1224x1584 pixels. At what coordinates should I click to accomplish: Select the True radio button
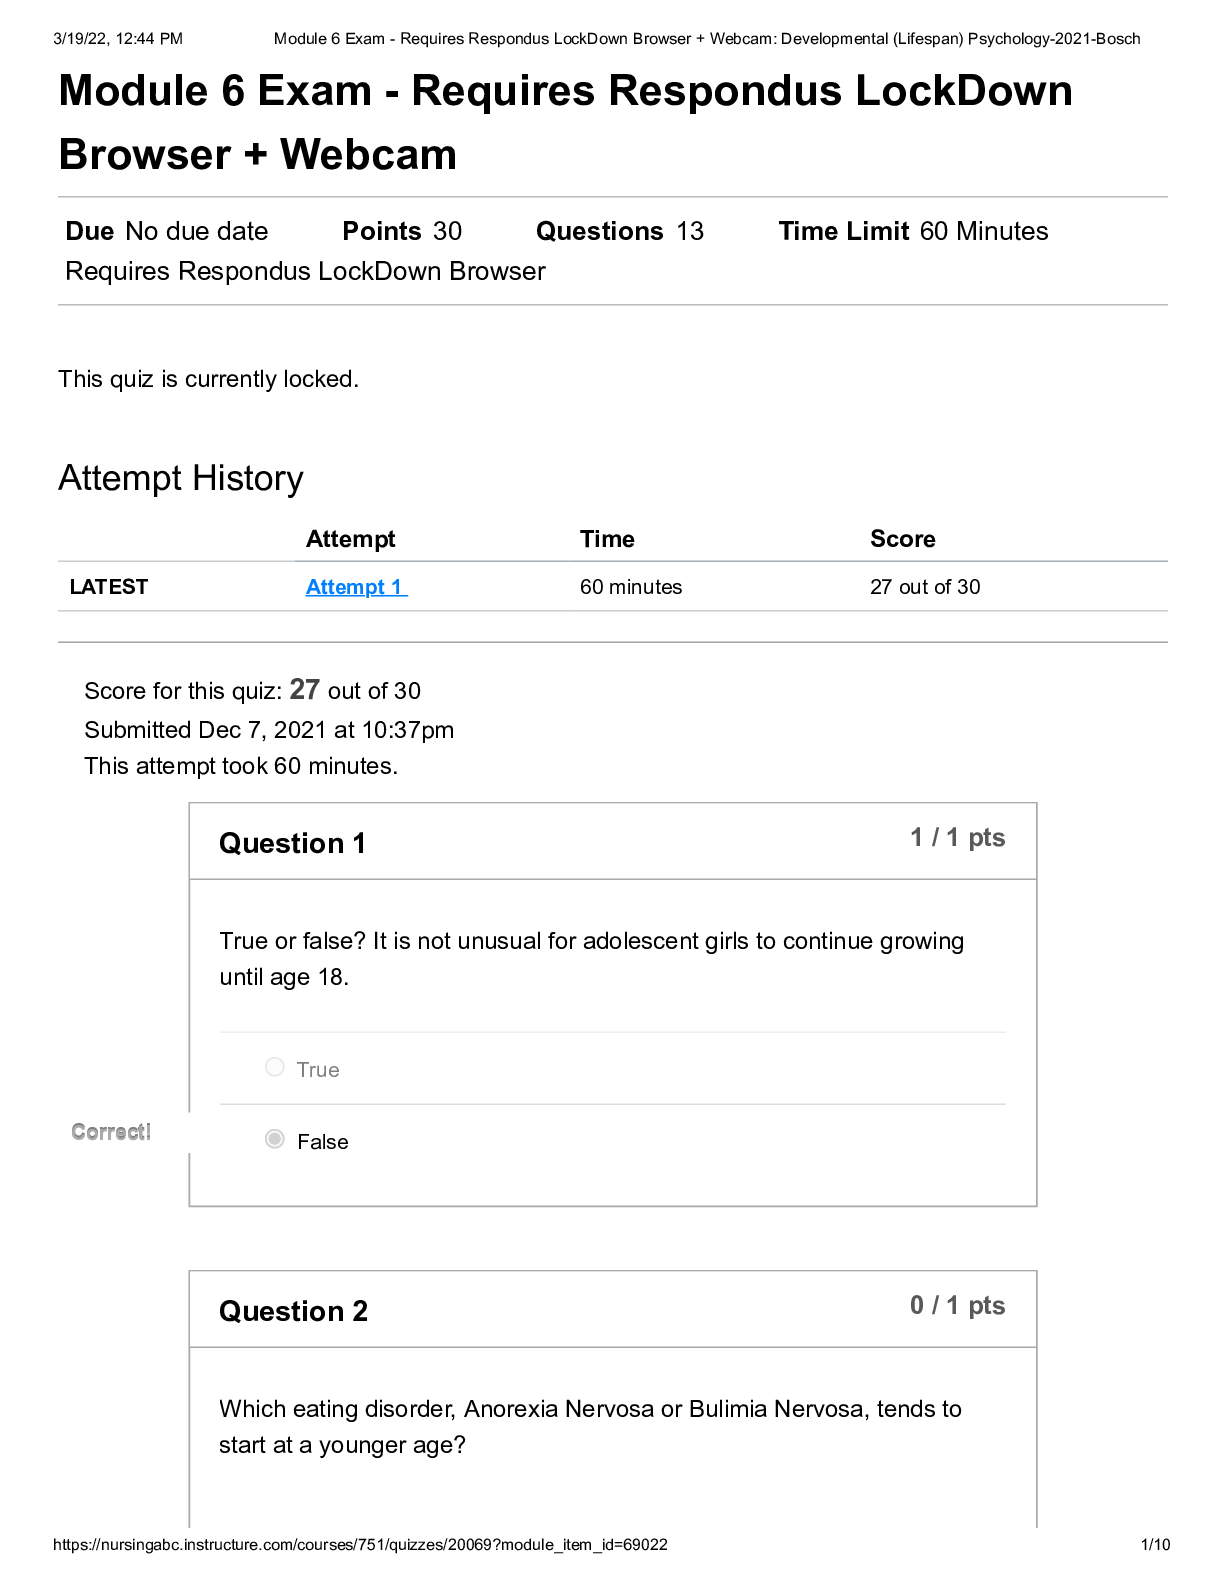click(275, 1067)
